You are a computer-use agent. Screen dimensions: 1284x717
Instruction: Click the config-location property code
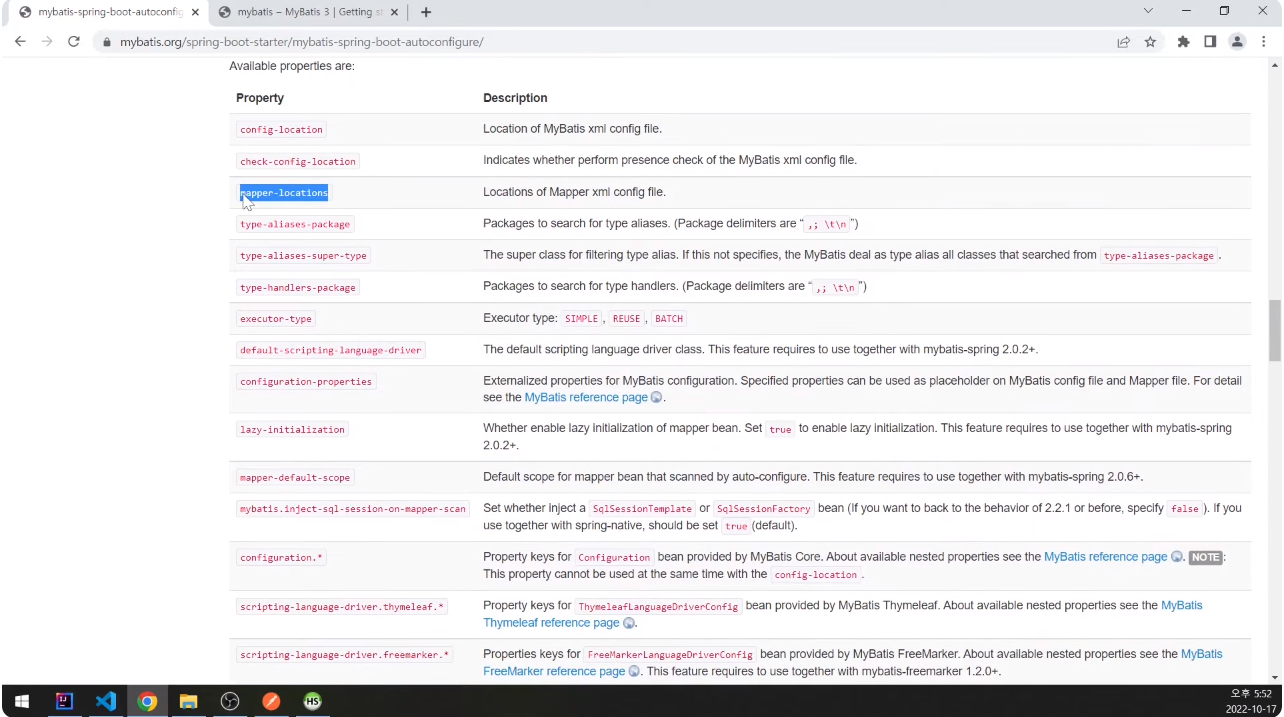click(x=281, y=129)
